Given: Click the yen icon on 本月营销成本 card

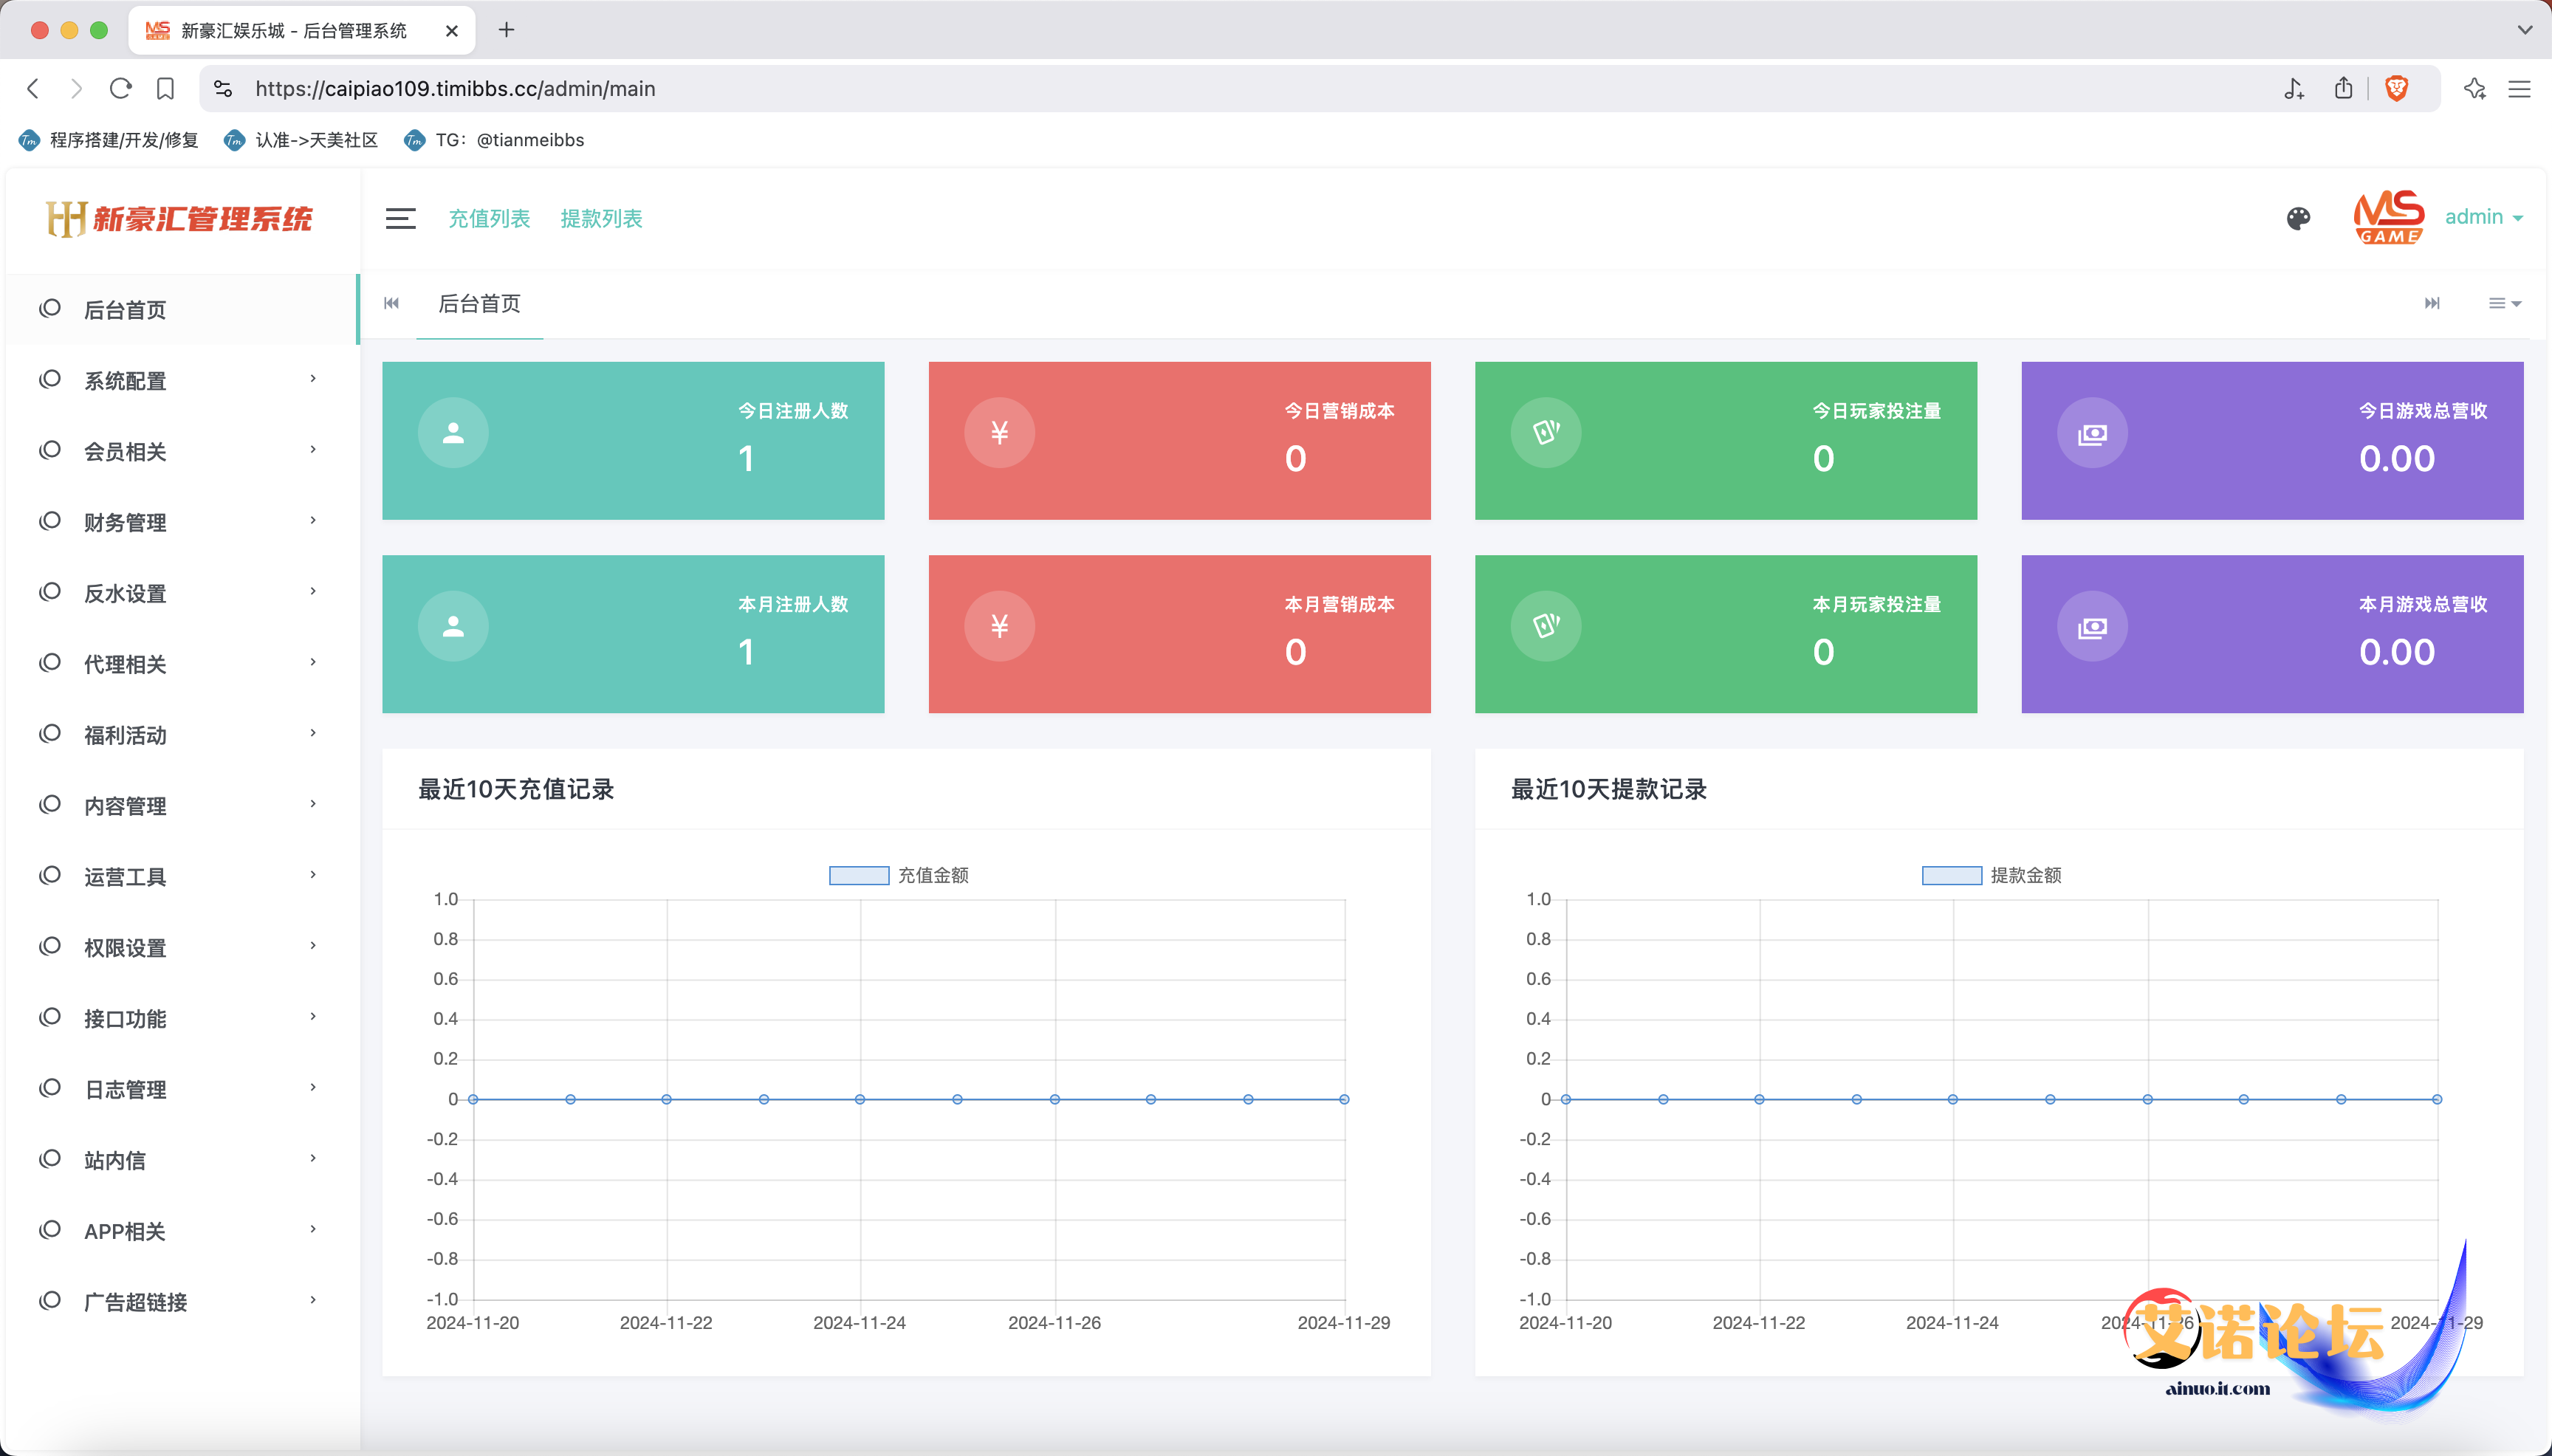Looking at the screenshot, I should (x=999, y=626).
